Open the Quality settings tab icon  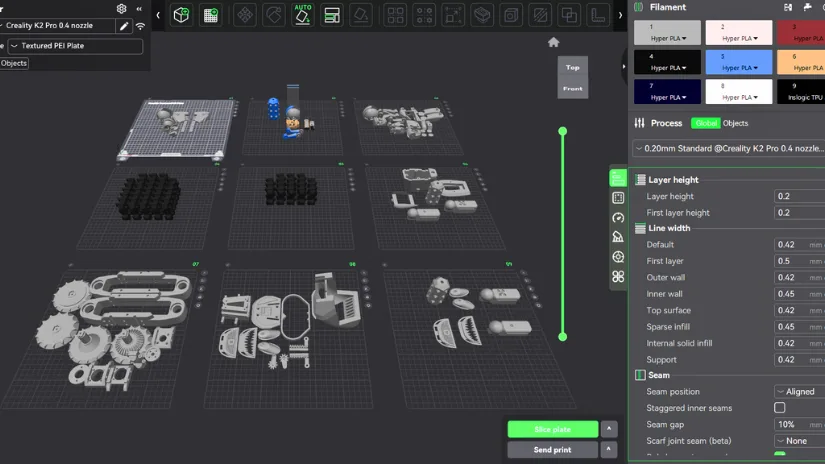tap(618, 178)
